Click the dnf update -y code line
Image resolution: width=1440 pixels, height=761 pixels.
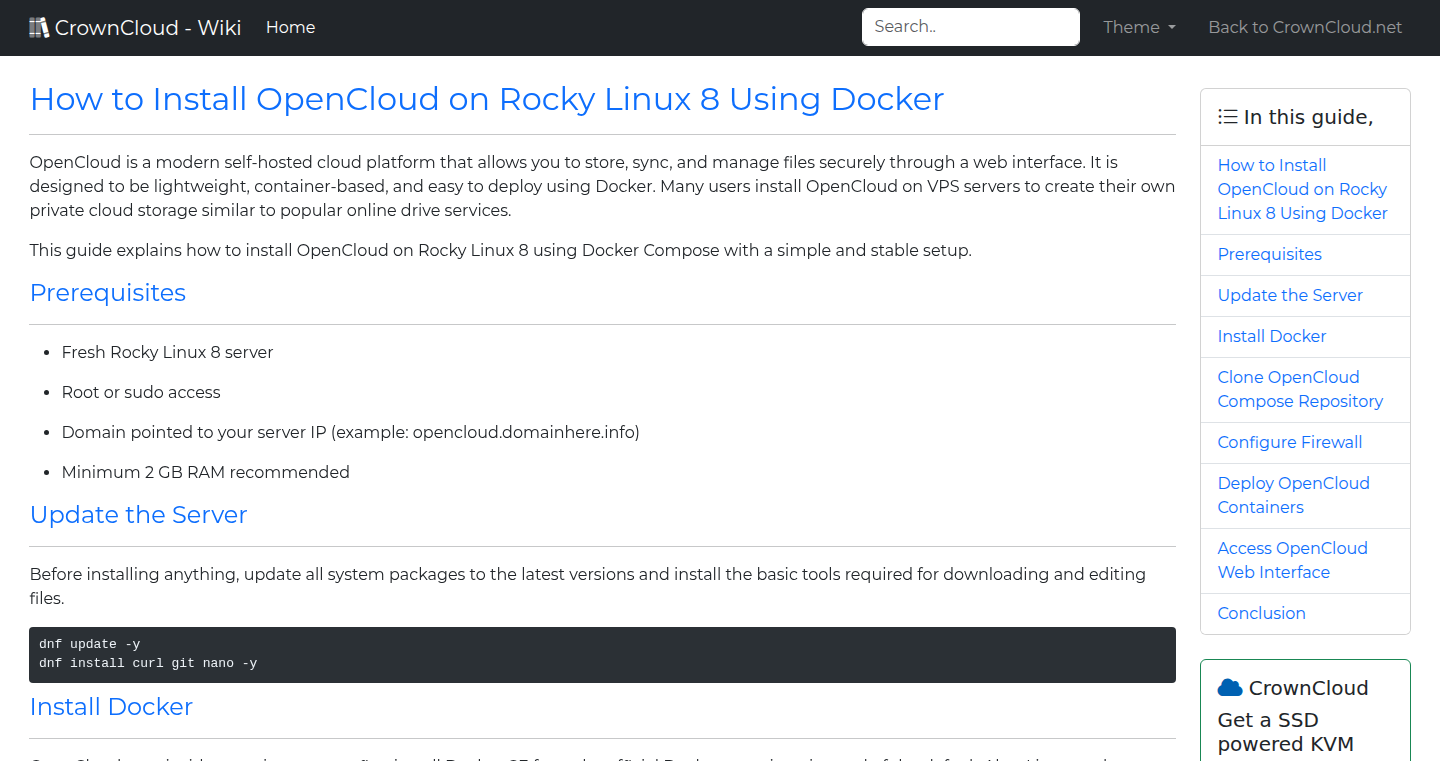pyautogui.click(x=89, y=644)
